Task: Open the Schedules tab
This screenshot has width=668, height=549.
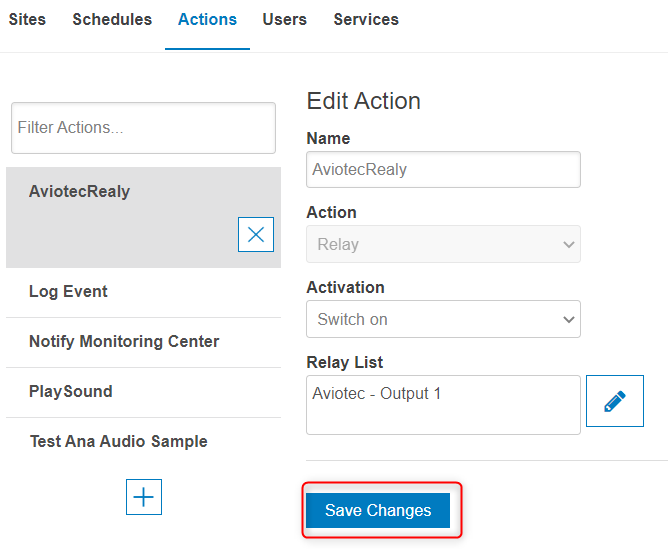Action: pos(112,20)
